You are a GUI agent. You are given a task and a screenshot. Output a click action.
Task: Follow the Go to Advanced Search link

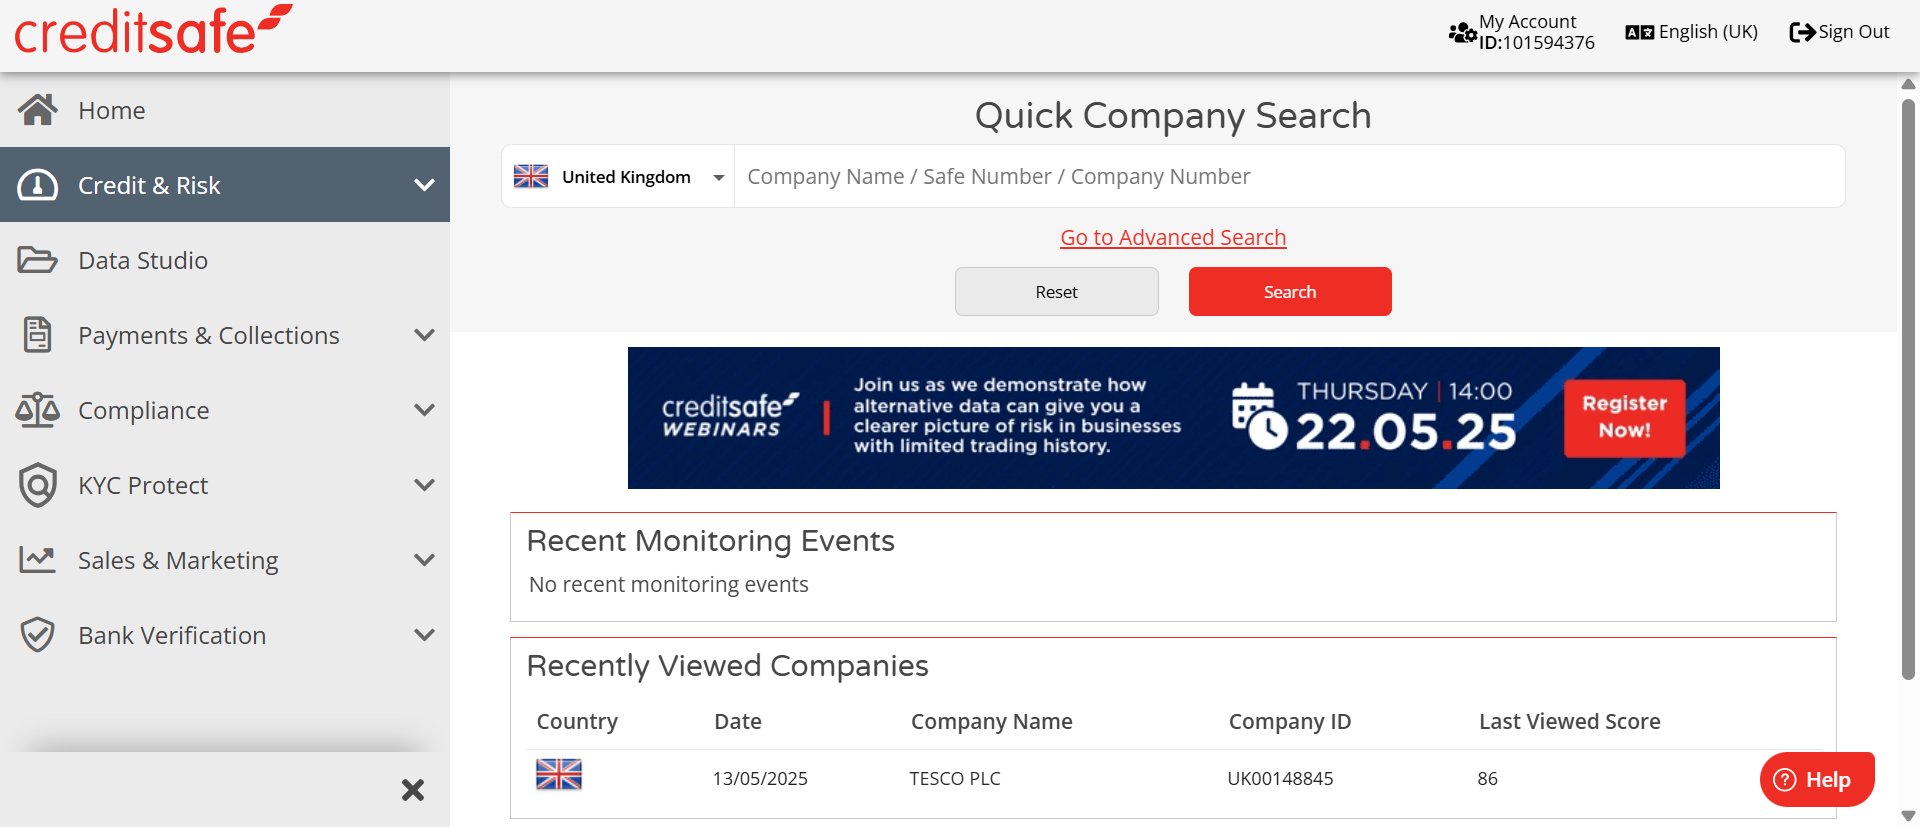click(1173, 238)
